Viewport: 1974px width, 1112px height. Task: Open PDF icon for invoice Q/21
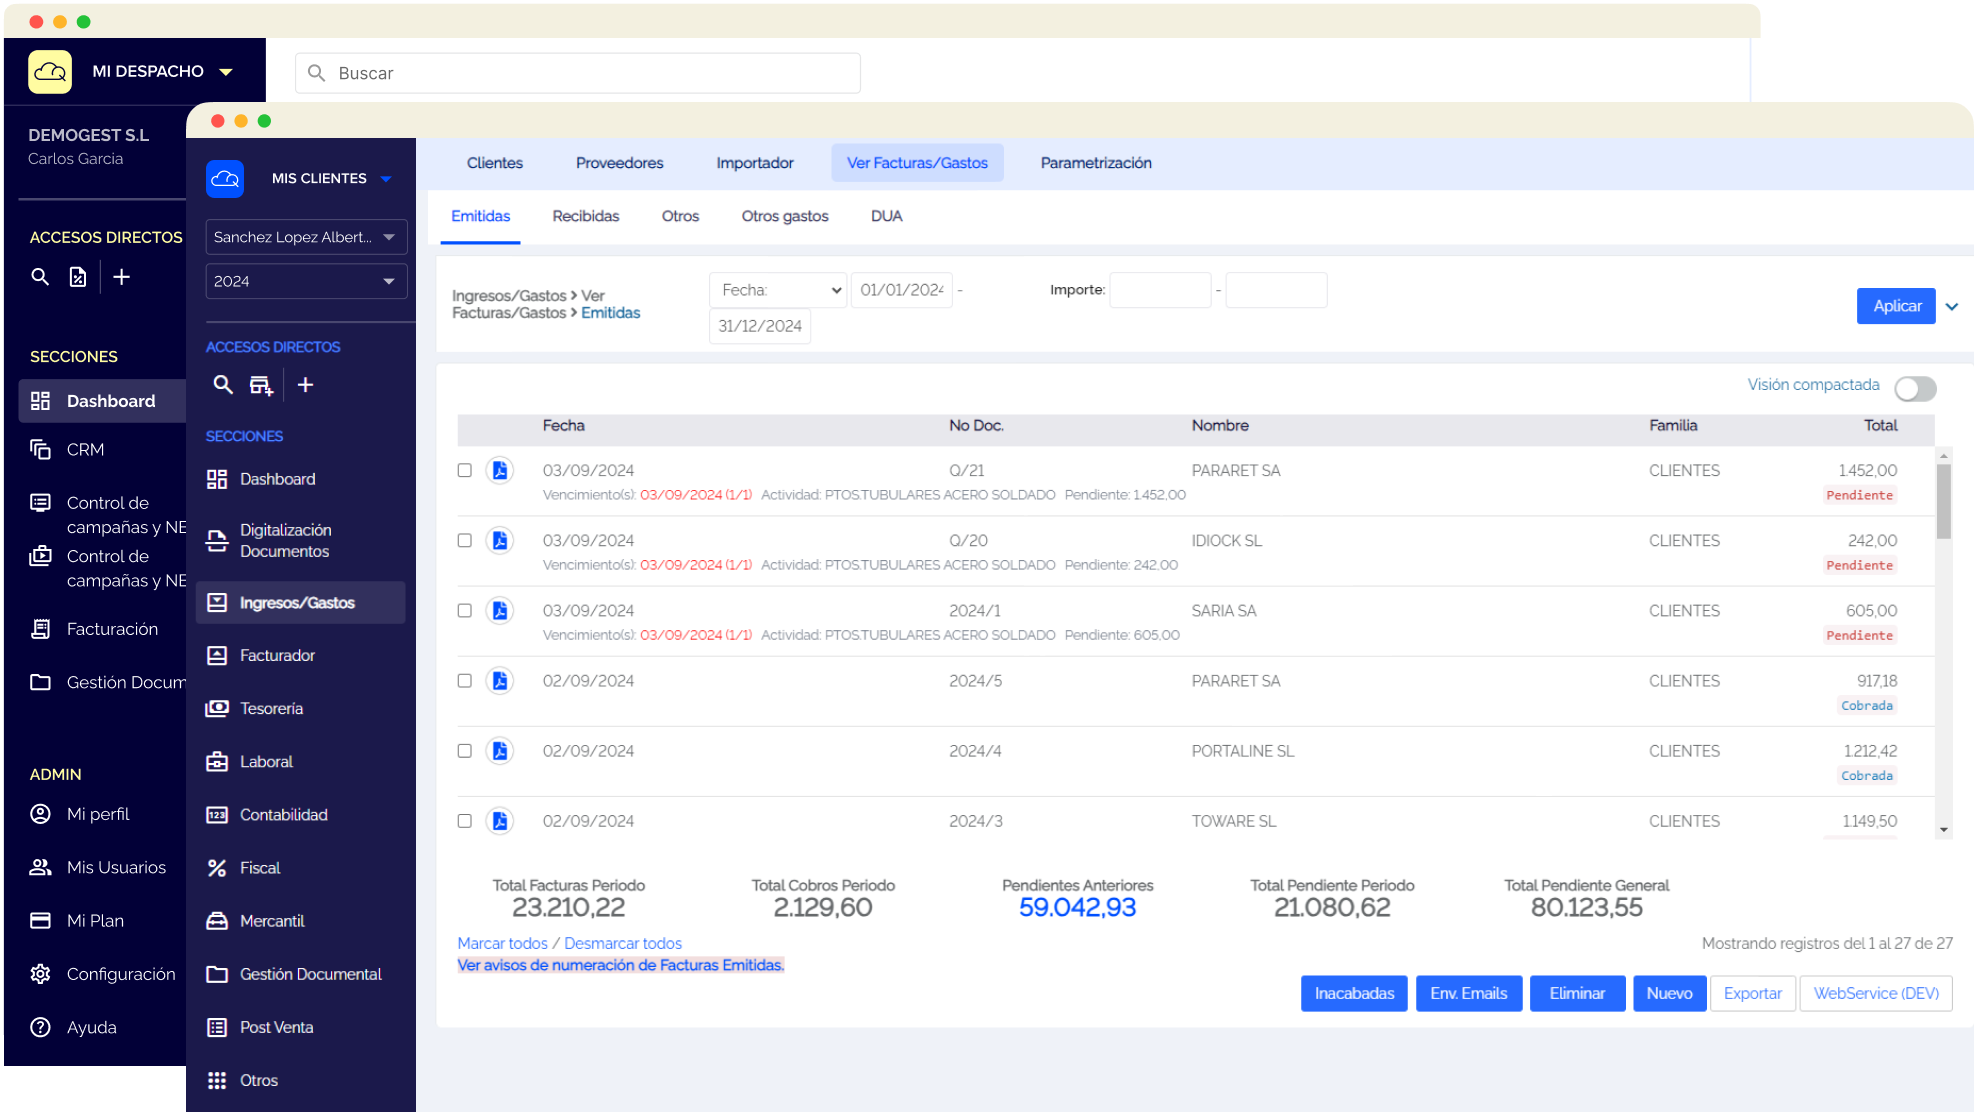coord(500,470)
